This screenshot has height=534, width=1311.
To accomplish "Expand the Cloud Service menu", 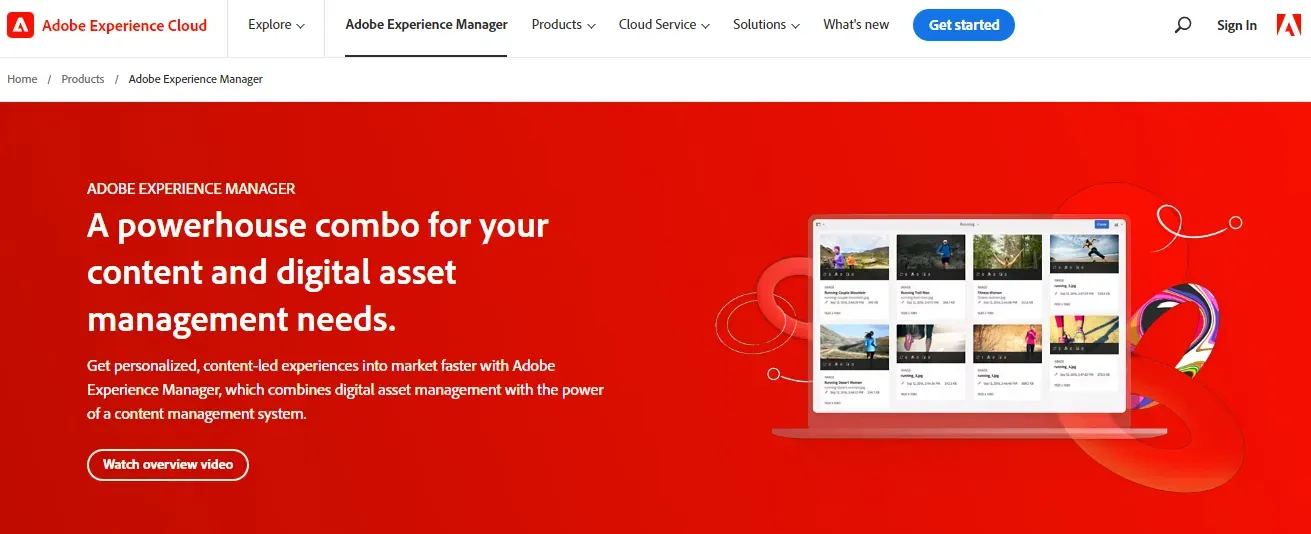I will pos(664,25).
